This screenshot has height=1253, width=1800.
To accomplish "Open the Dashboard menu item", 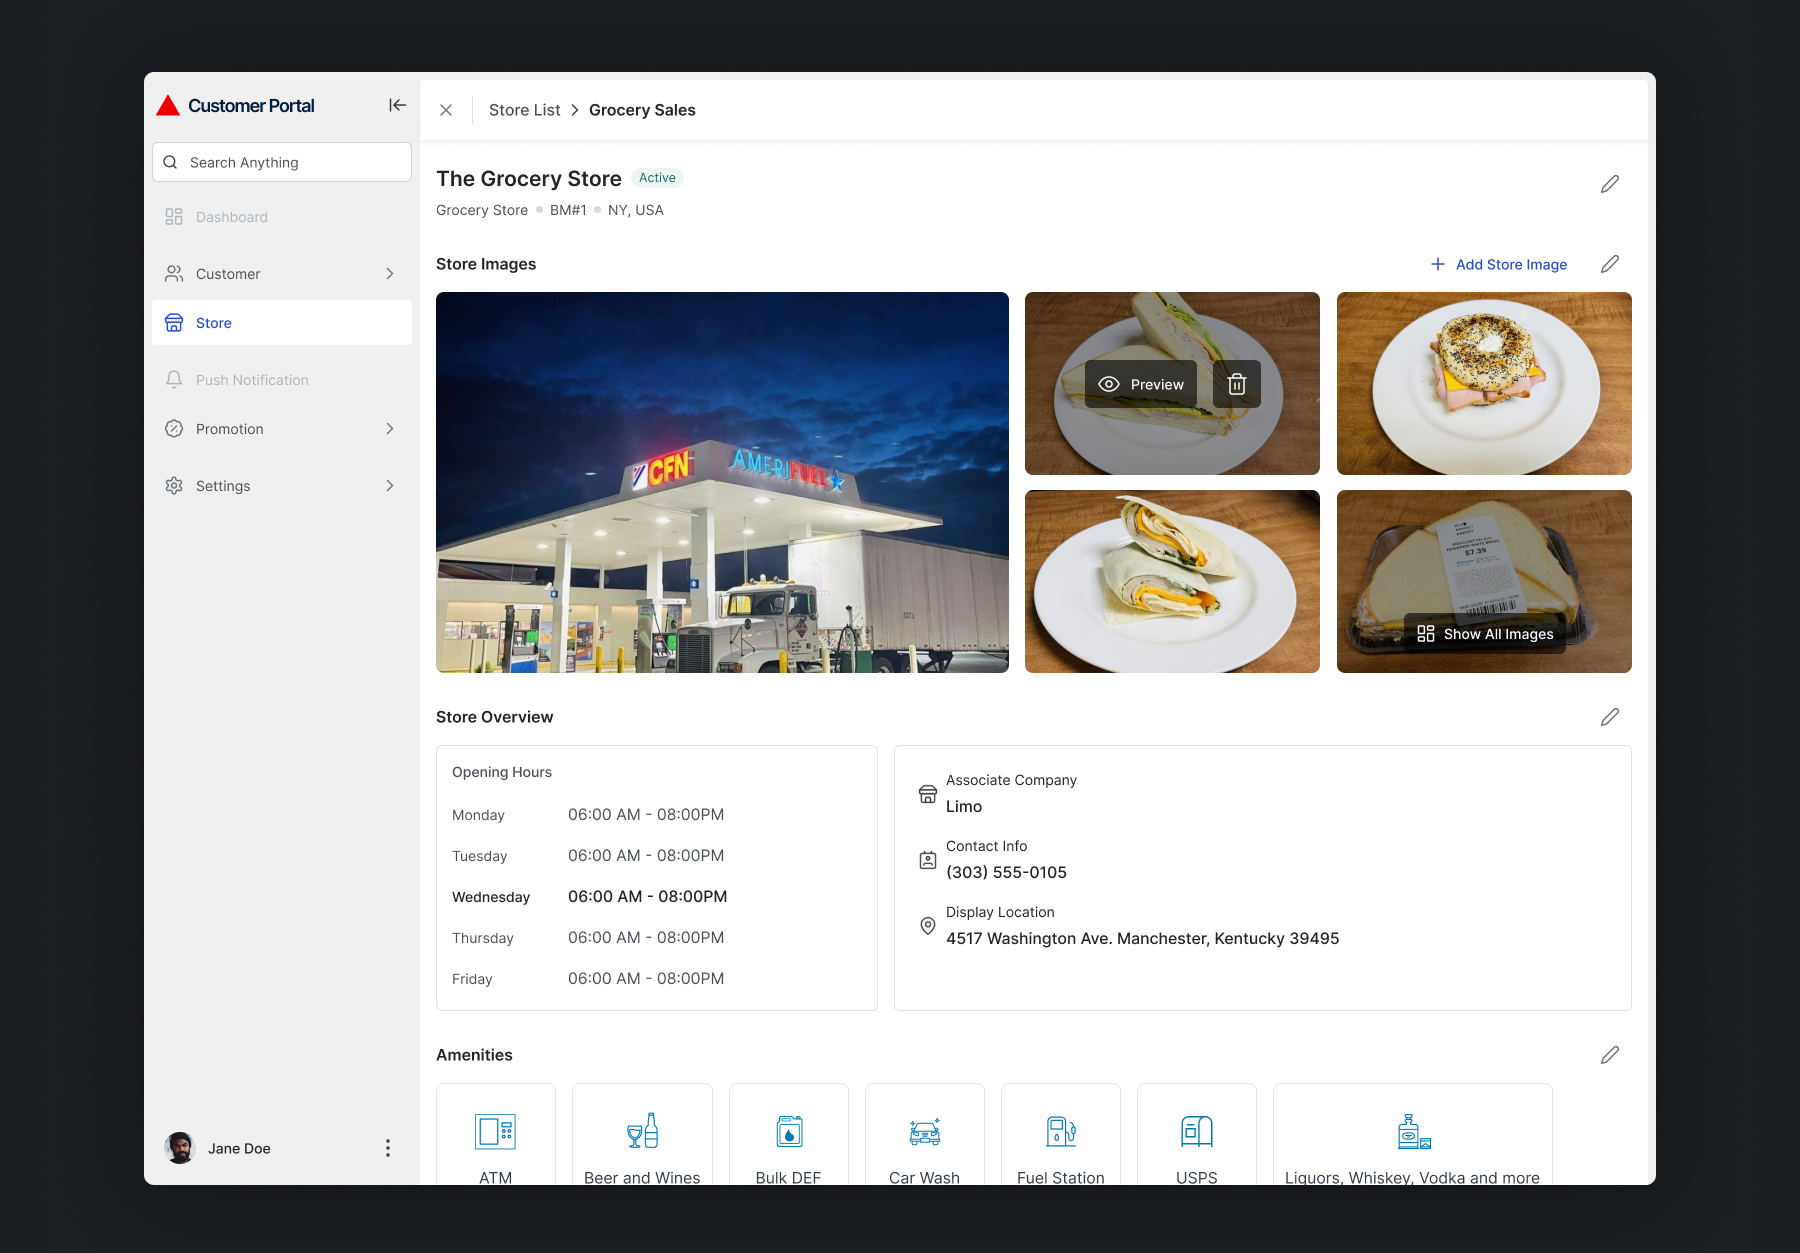I will [282, 217].
